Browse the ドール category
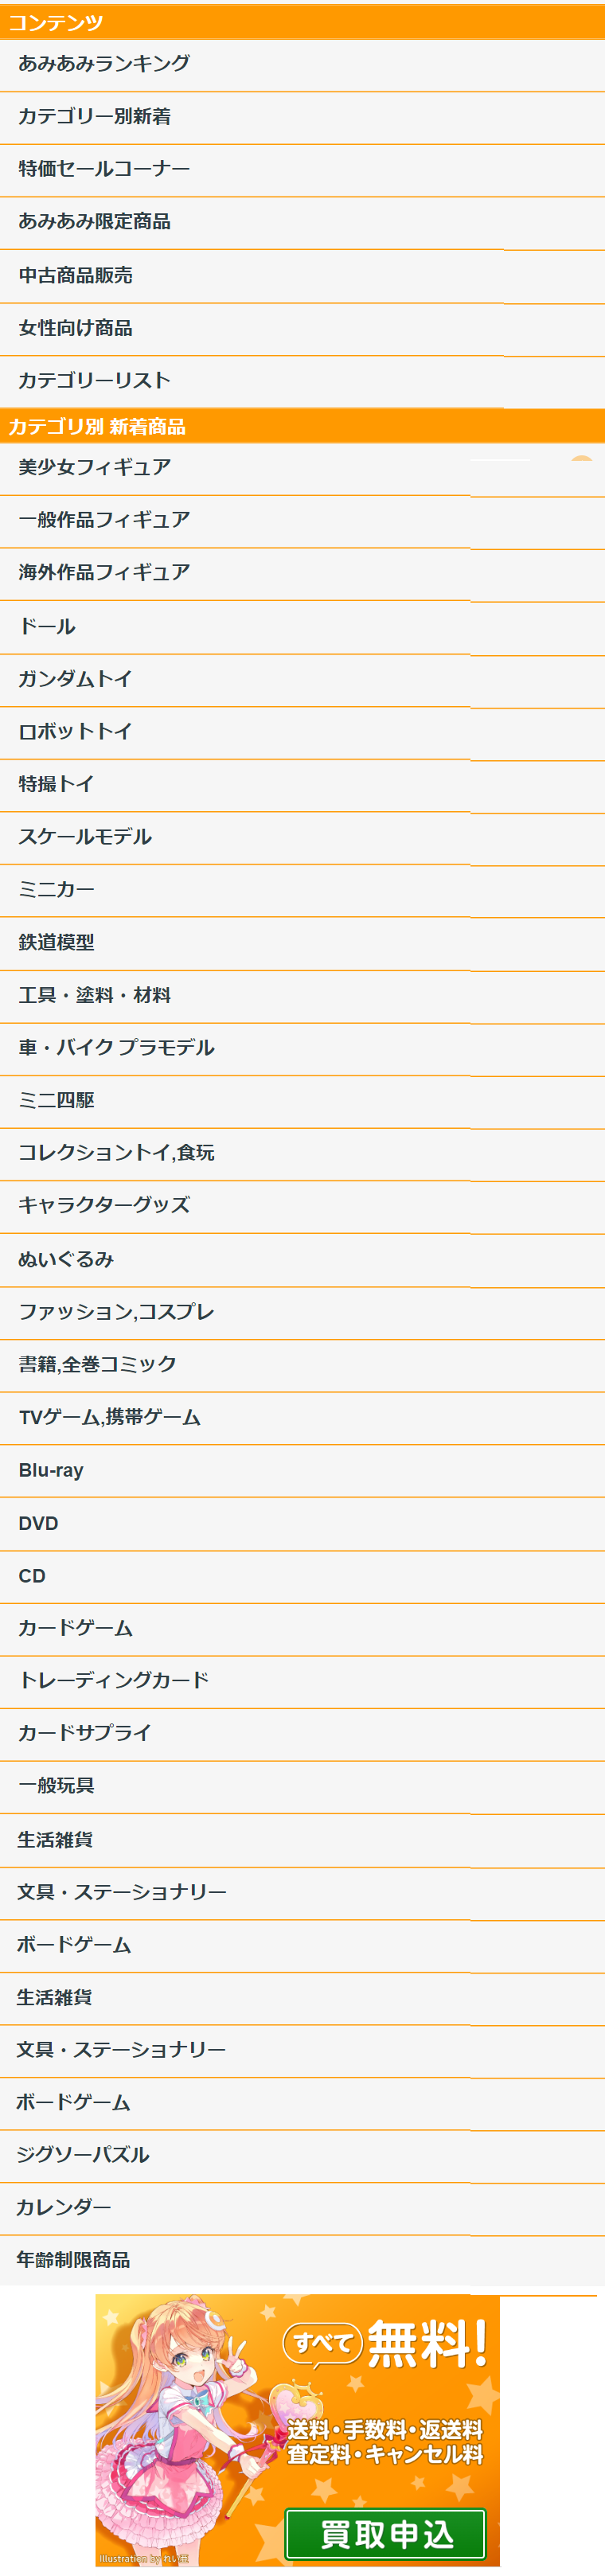 (x=45, y=626)
